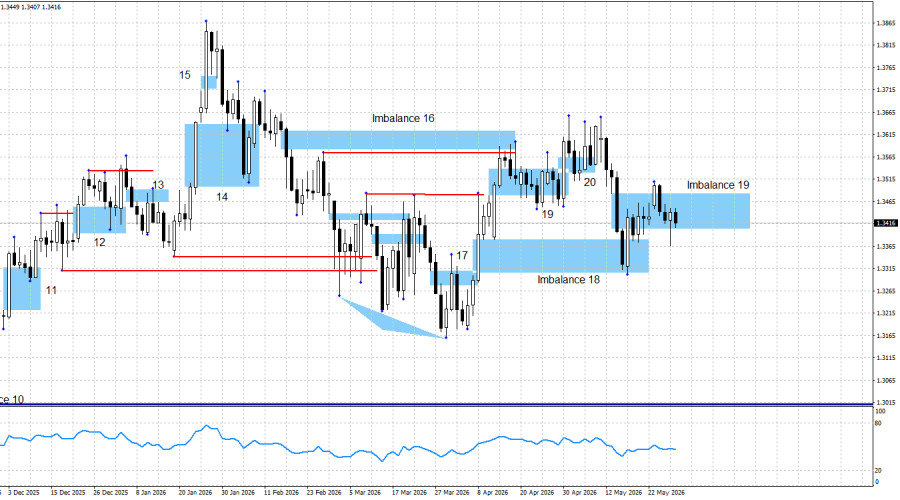Click the 1.3015 price axis label
900x500 pixels.
click(x=886, y=403)
